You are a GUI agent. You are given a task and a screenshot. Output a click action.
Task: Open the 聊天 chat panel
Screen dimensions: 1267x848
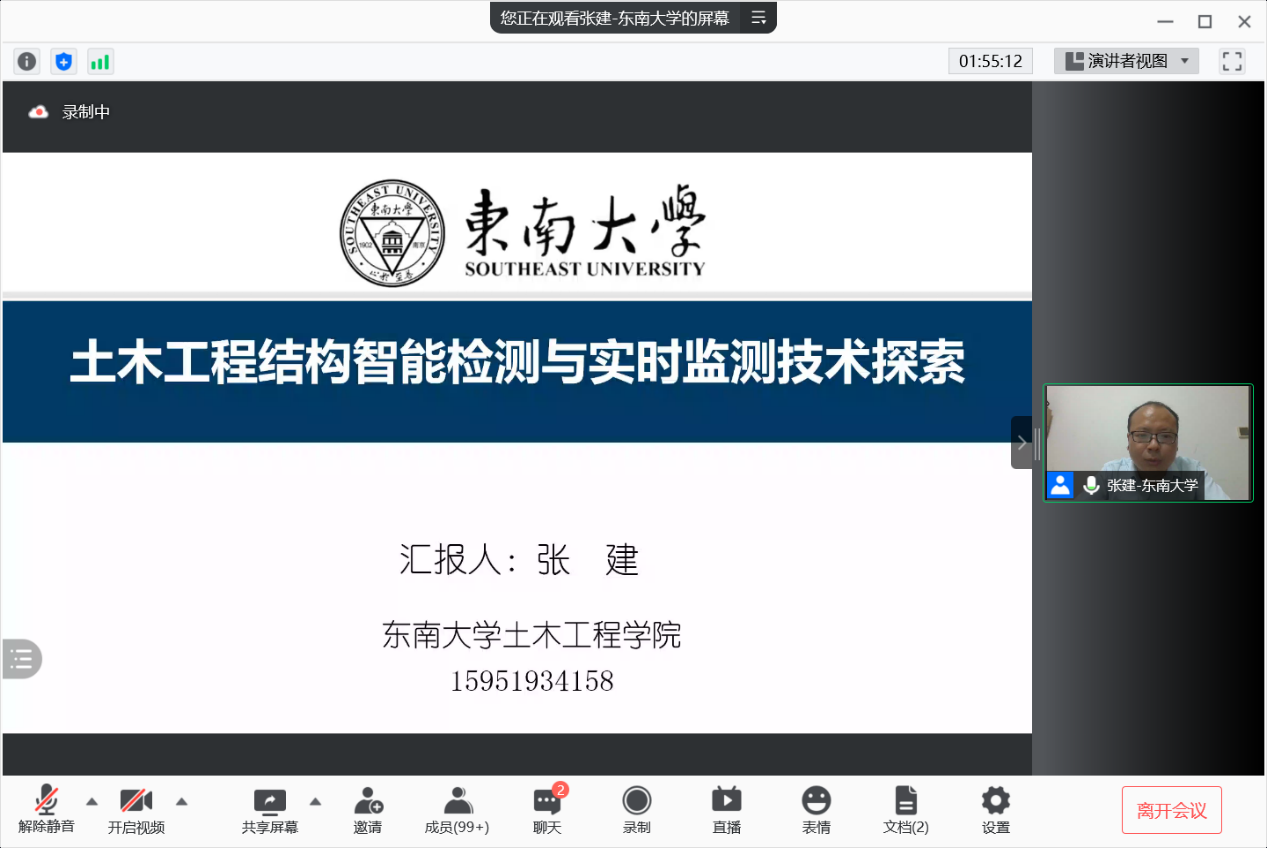point(547,810)
